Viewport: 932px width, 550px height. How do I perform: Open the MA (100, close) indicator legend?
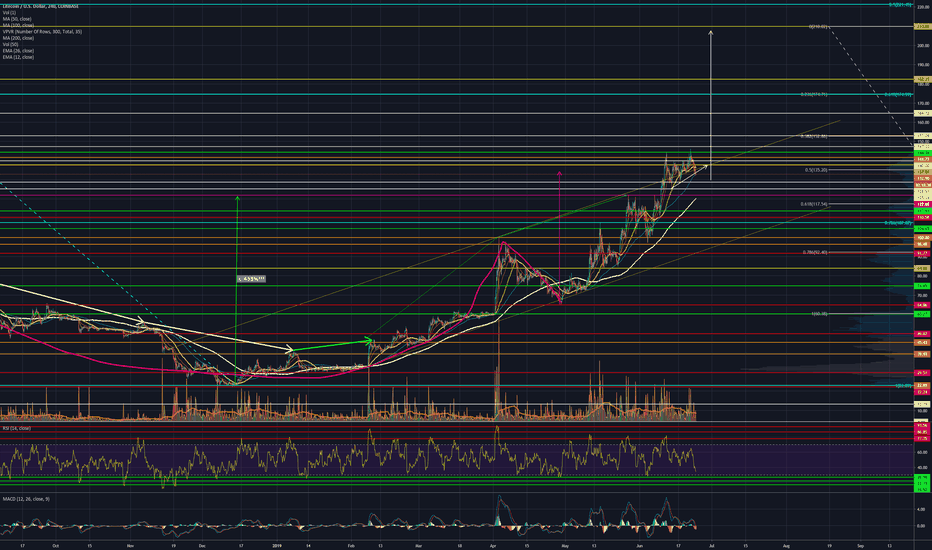pyautogui.click(x=18, y=26)
